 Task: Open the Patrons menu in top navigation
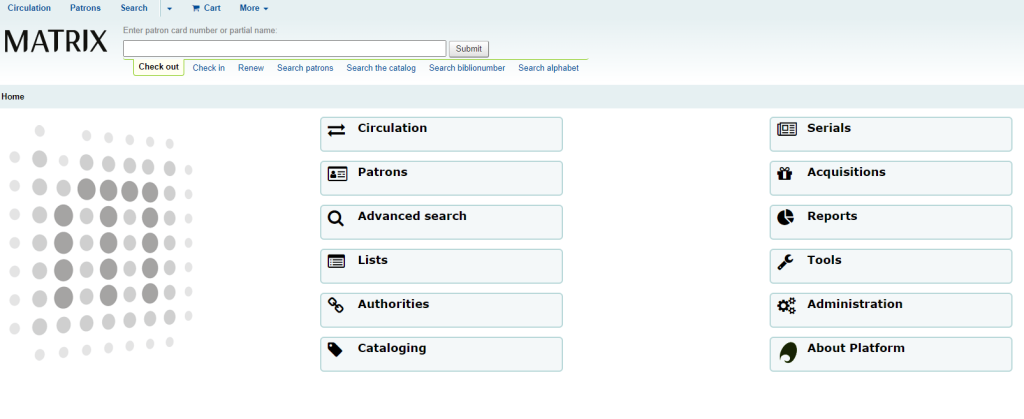pyautogui.click(x=85, y=8)
